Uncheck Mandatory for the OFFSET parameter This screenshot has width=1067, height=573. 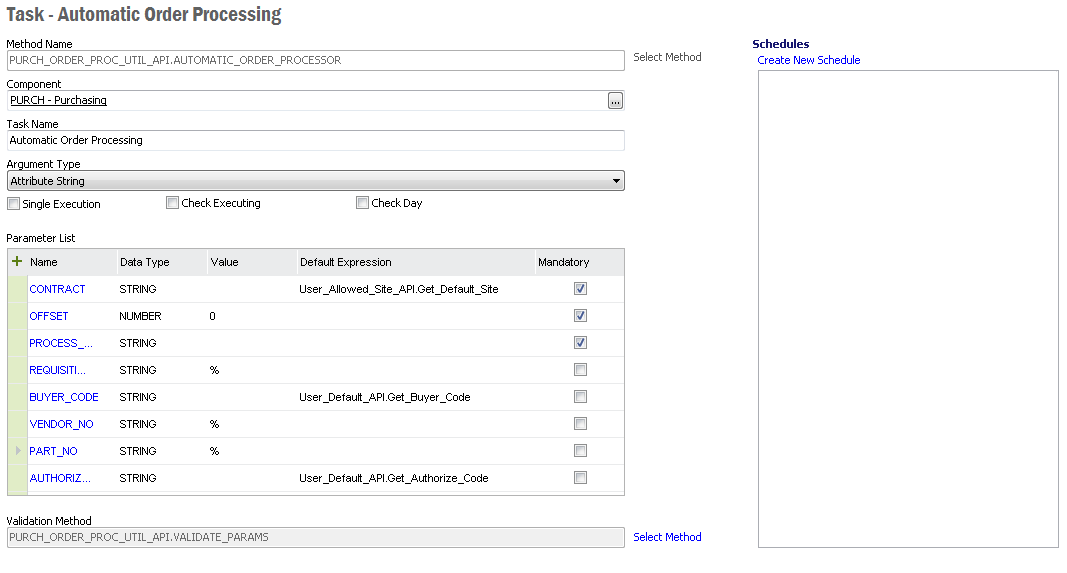(x=580, y=316)
